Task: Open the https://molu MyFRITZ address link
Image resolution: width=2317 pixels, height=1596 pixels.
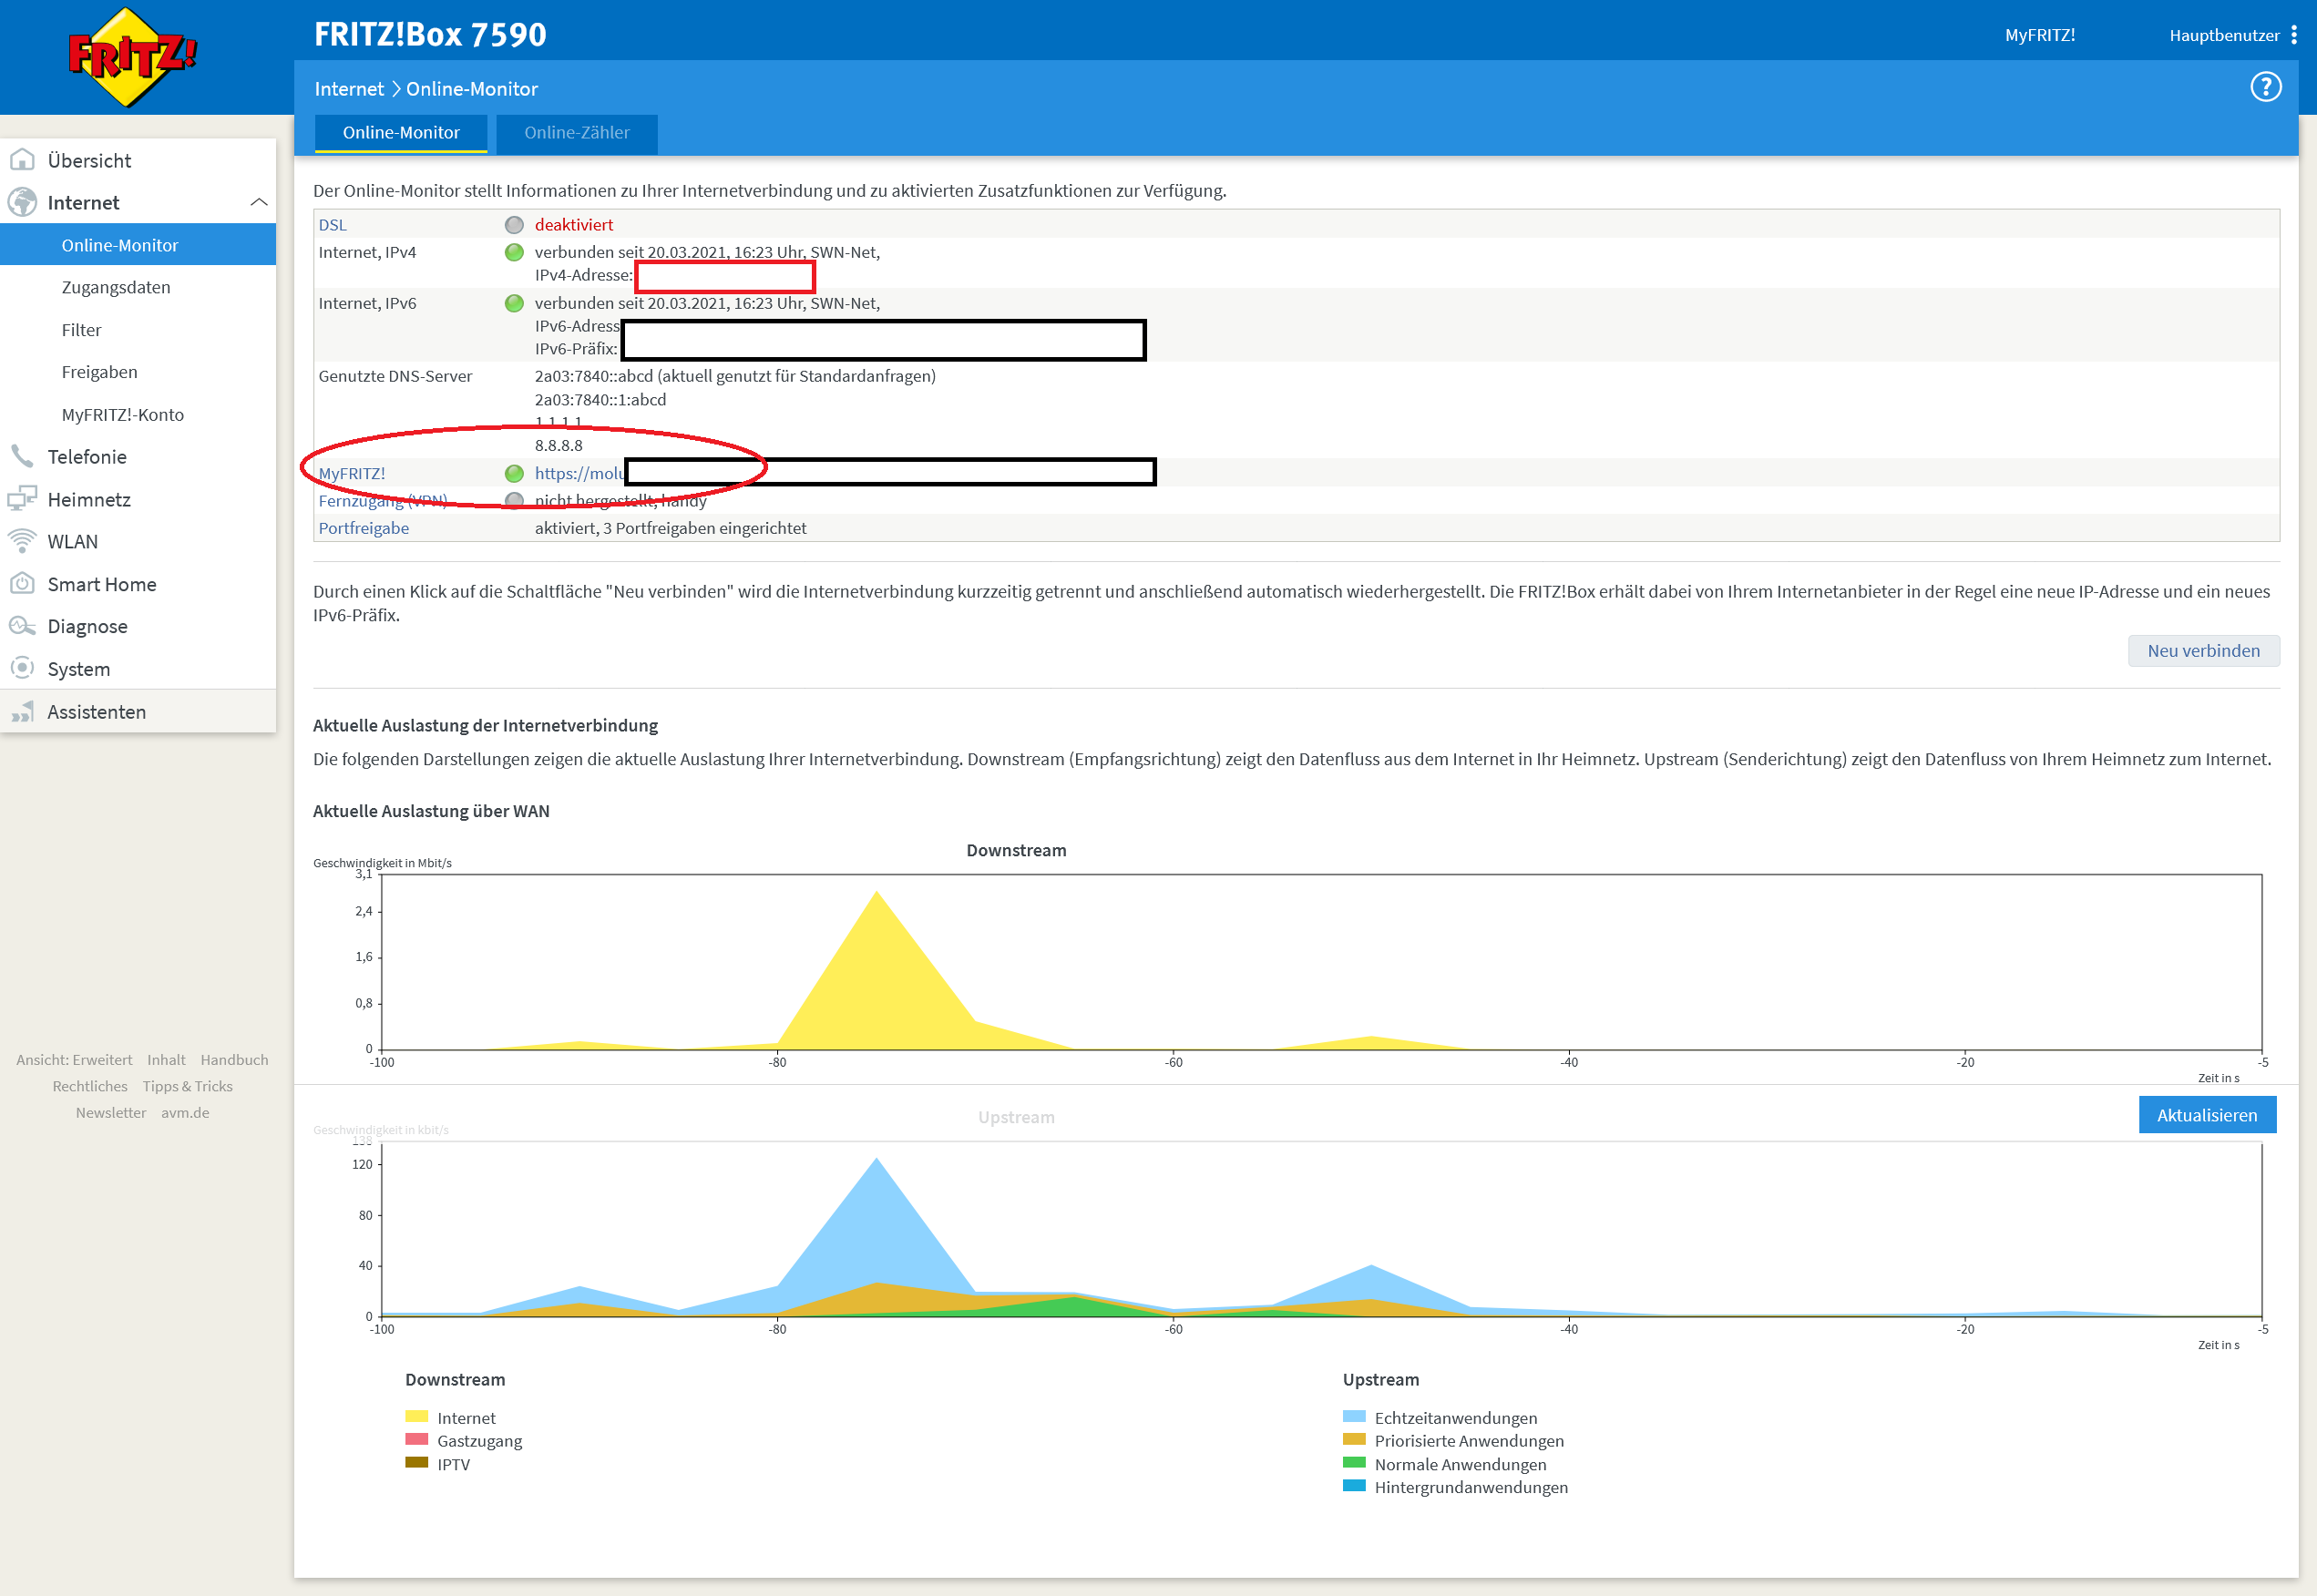Action: (x=579, y=473)
